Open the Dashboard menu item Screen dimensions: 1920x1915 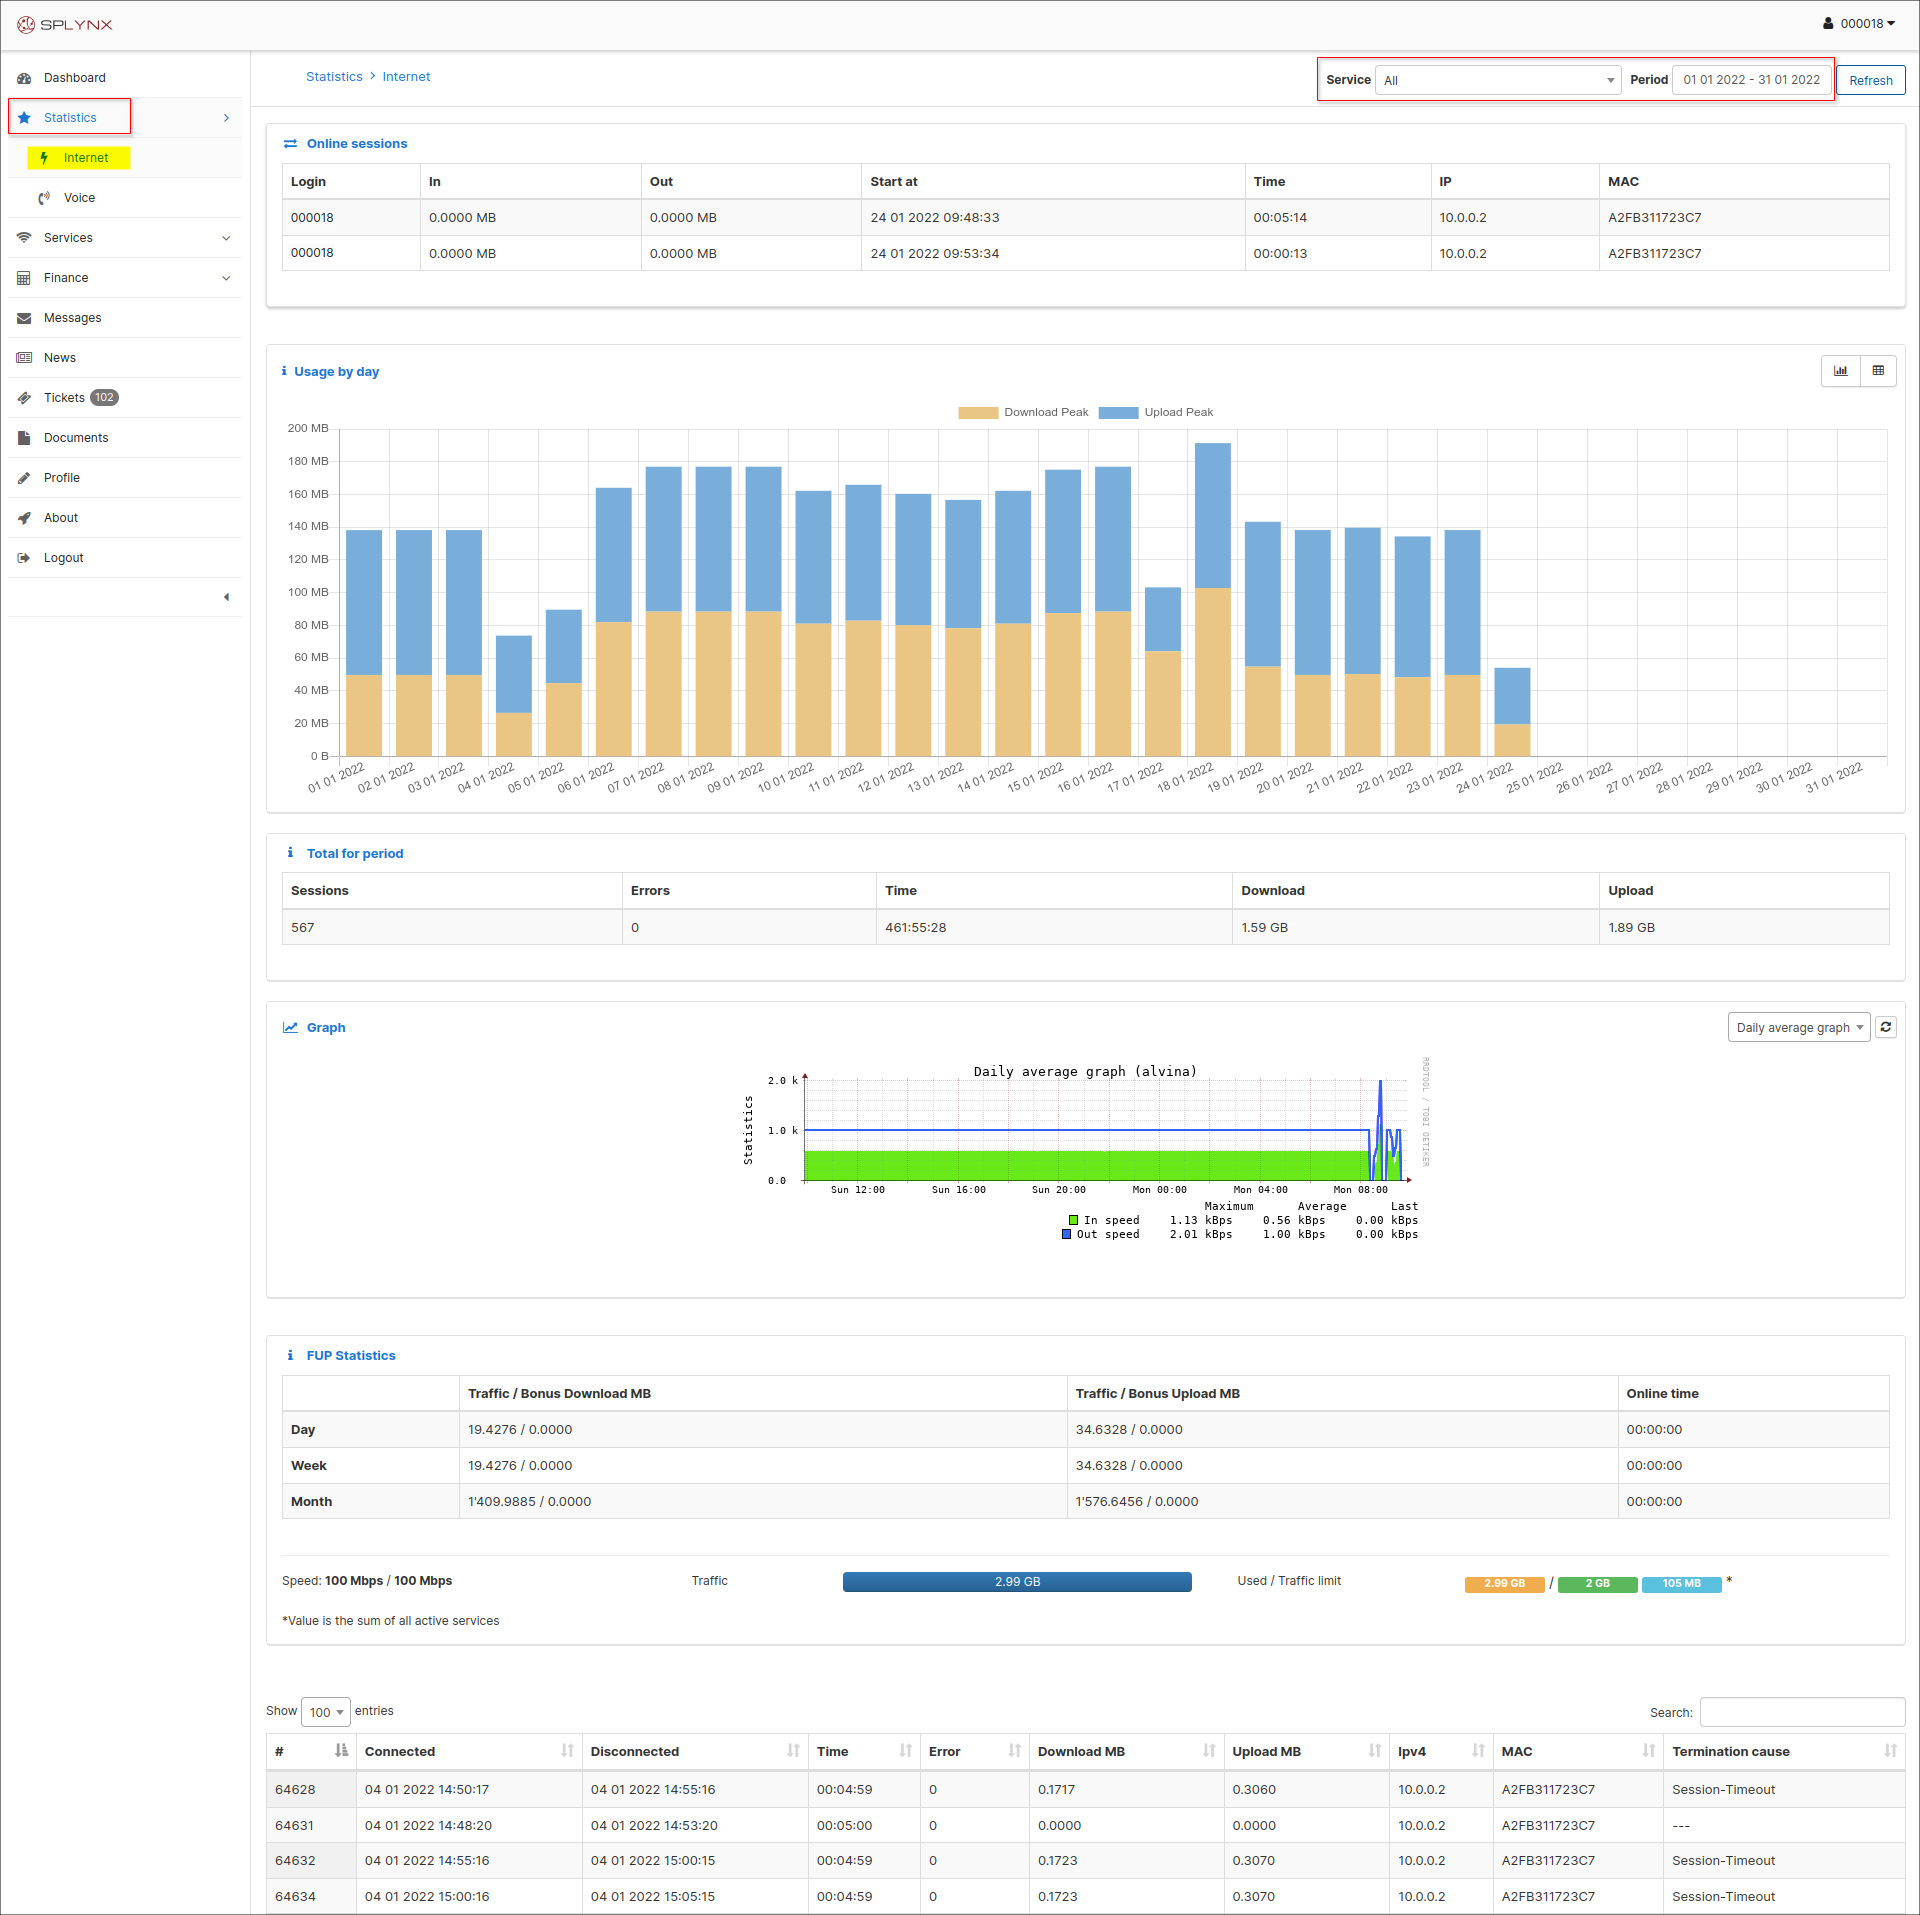coord(125,78)
